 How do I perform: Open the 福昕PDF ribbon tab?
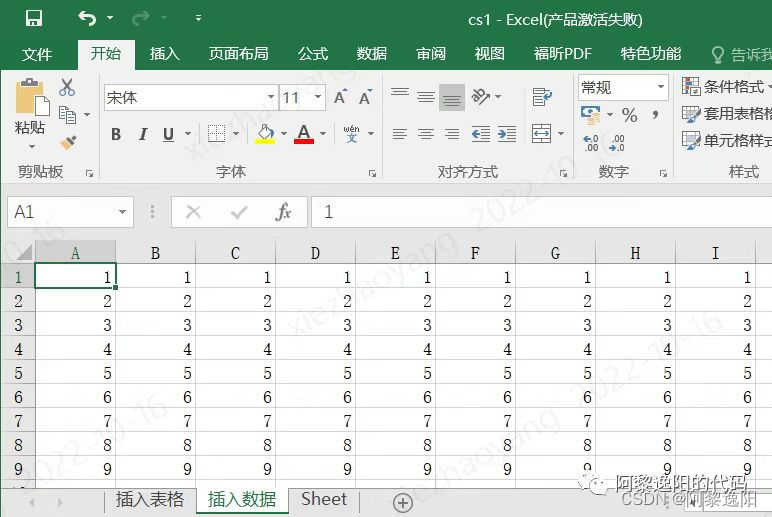pyautogui.click(x=562, y=54)
